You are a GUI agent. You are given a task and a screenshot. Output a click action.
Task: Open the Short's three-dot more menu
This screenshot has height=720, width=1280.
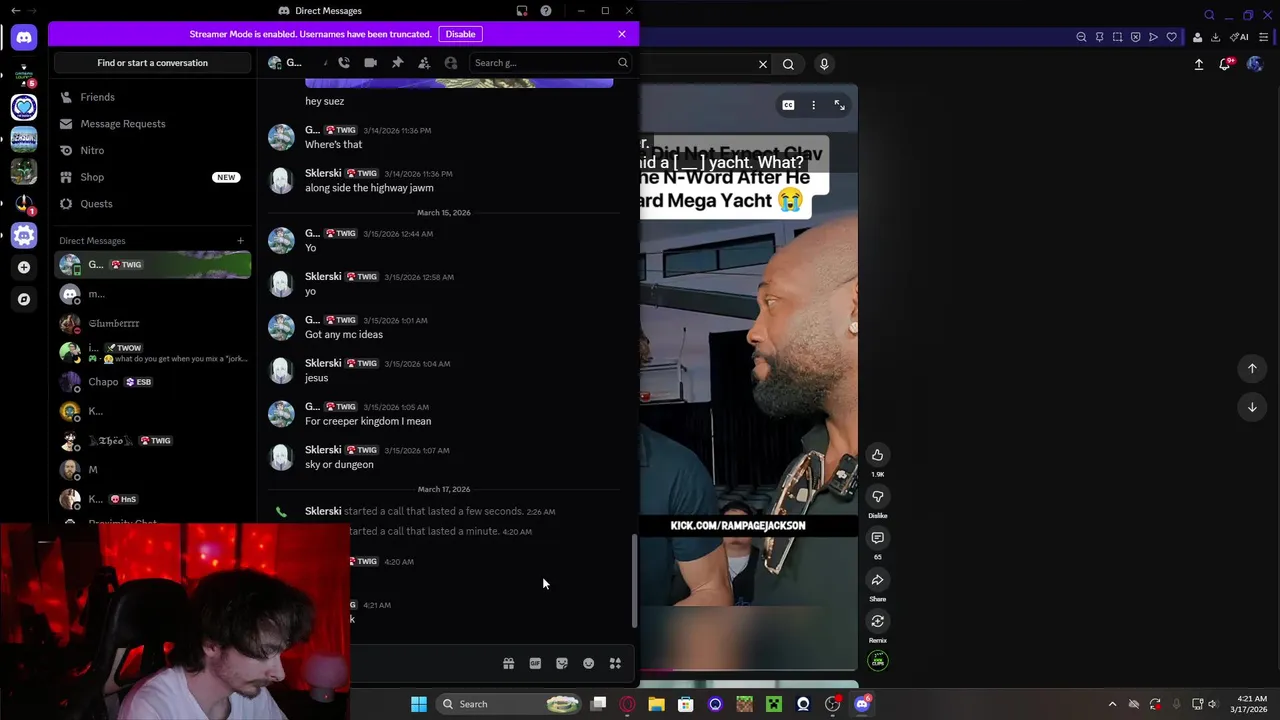814,105
